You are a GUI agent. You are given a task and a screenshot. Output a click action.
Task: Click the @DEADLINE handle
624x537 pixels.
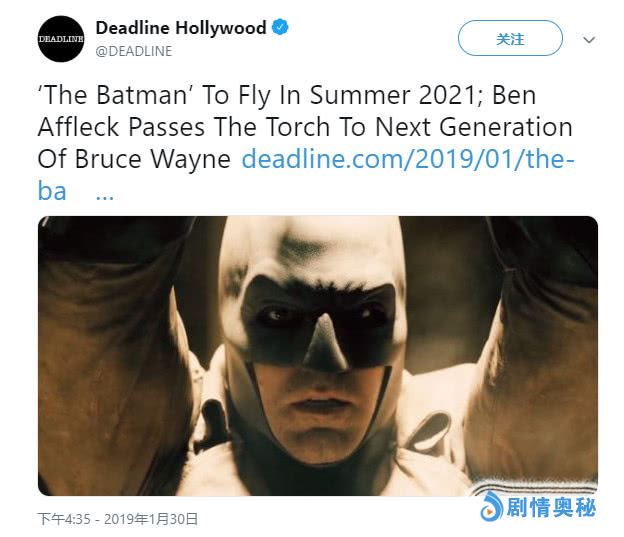pos(134,51)
